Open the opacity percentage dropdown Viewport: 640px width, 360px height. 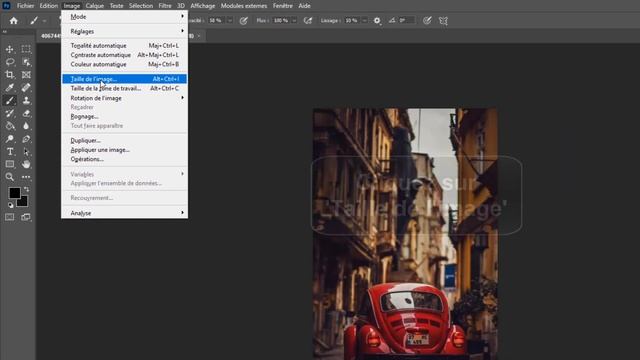[x=230, y=20]
